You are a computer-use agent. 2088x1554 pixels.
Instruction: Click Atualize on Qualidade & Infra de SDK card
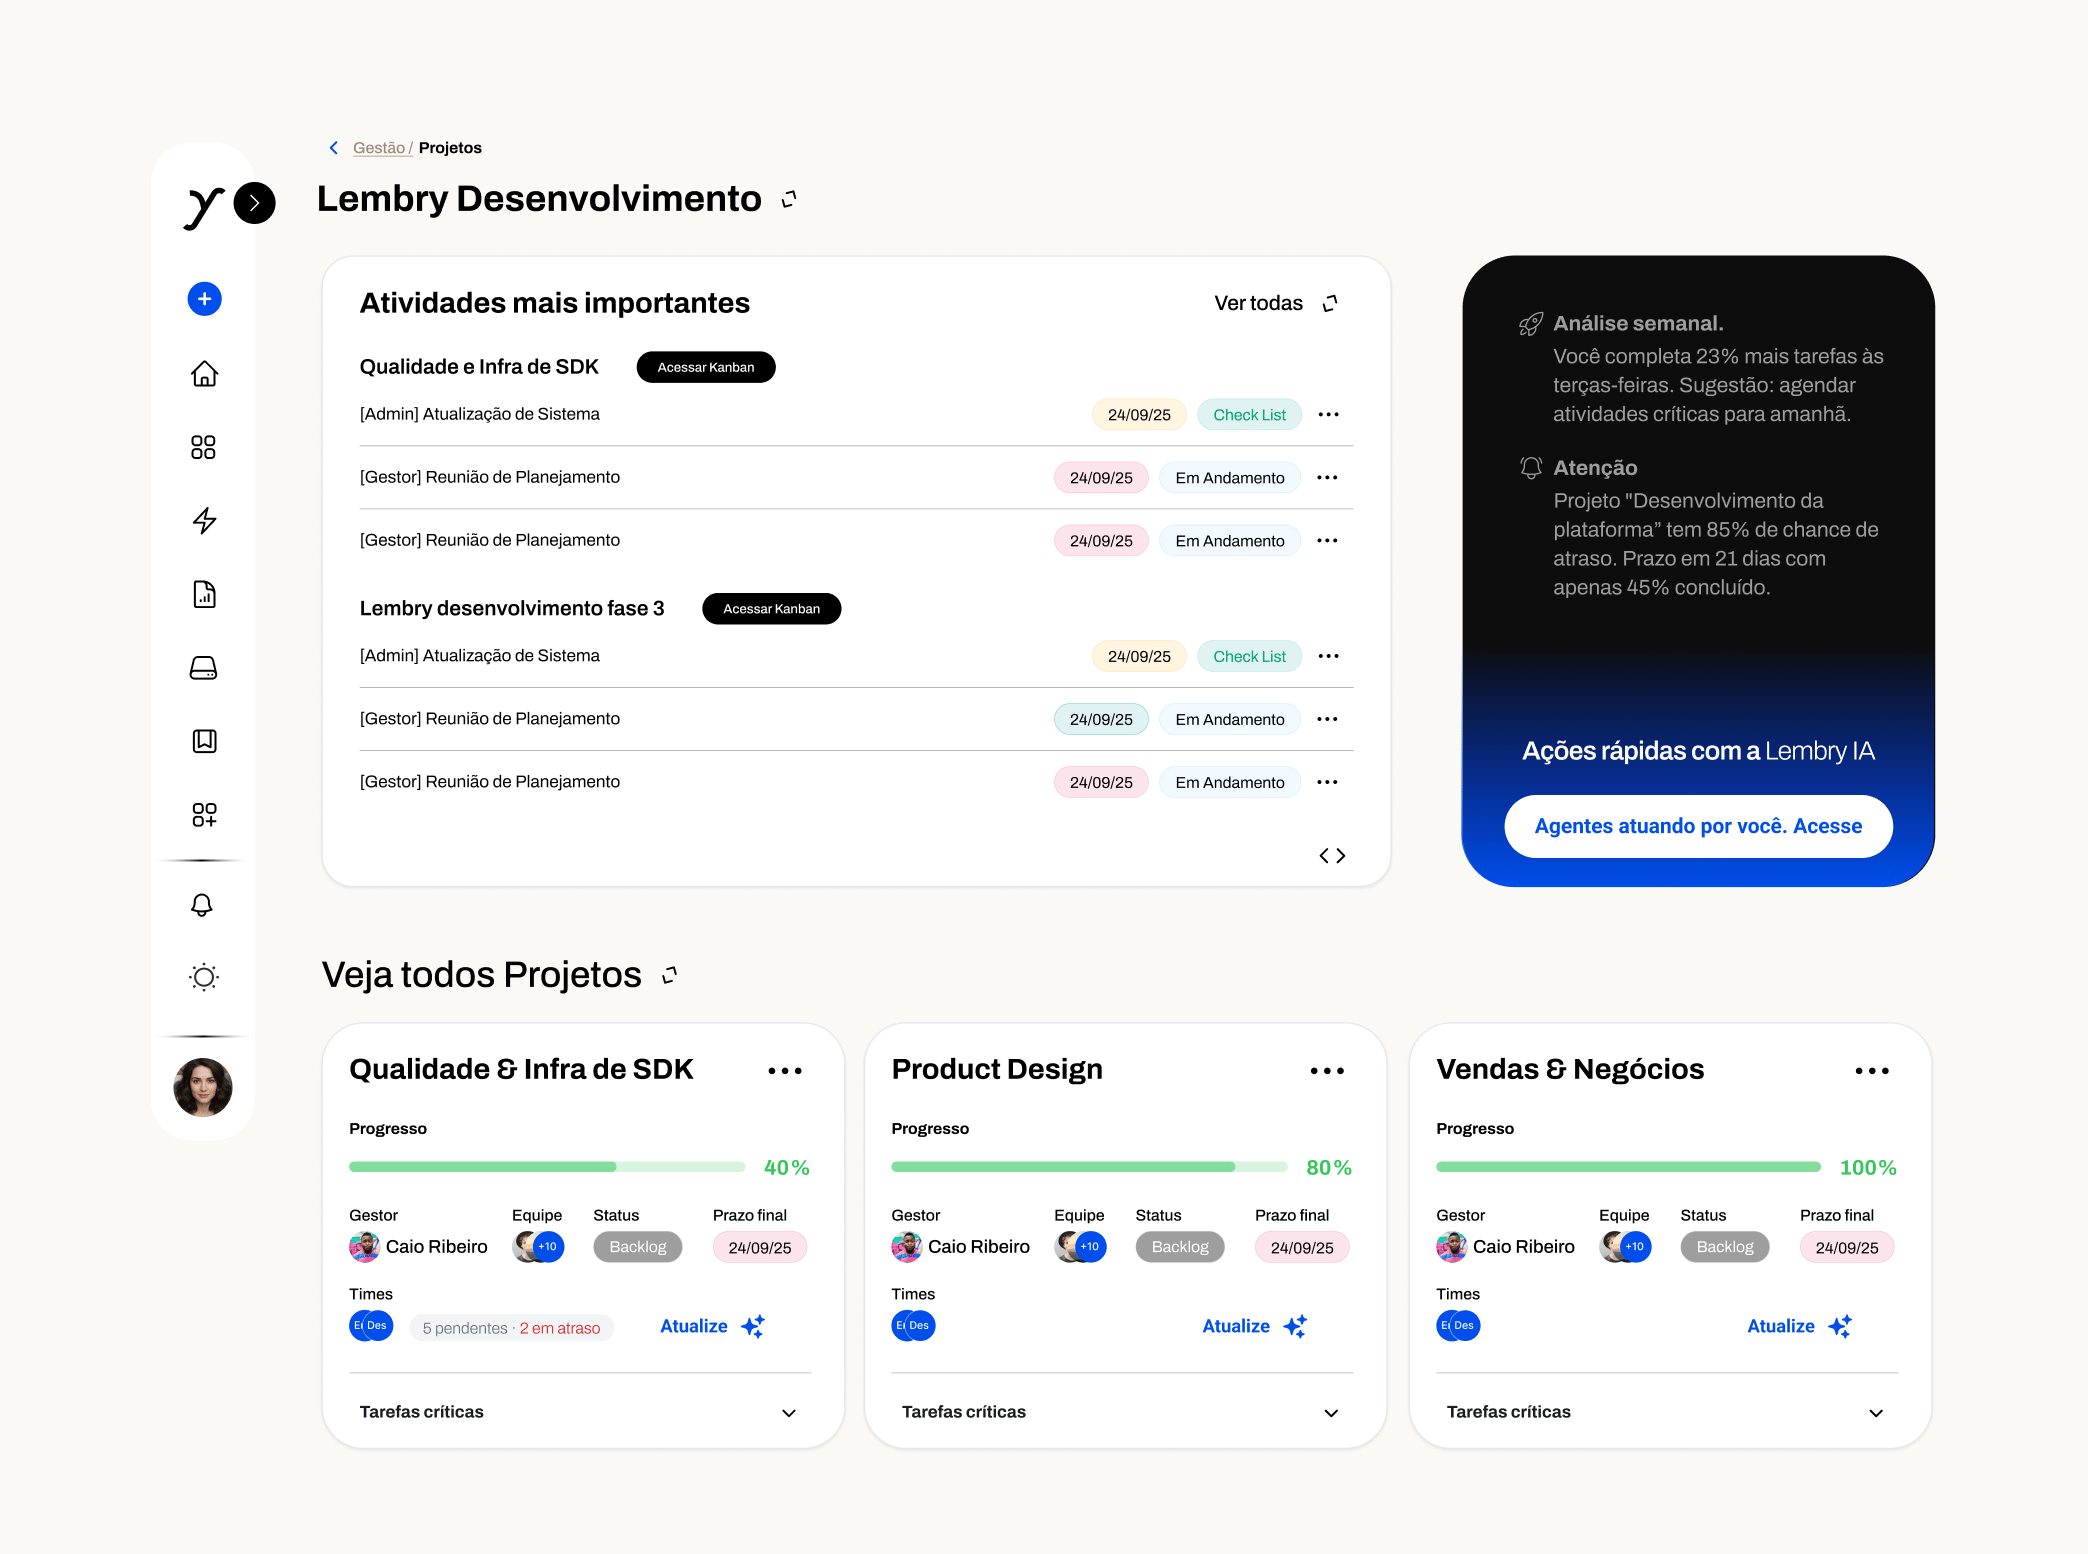coord(712,1326)
